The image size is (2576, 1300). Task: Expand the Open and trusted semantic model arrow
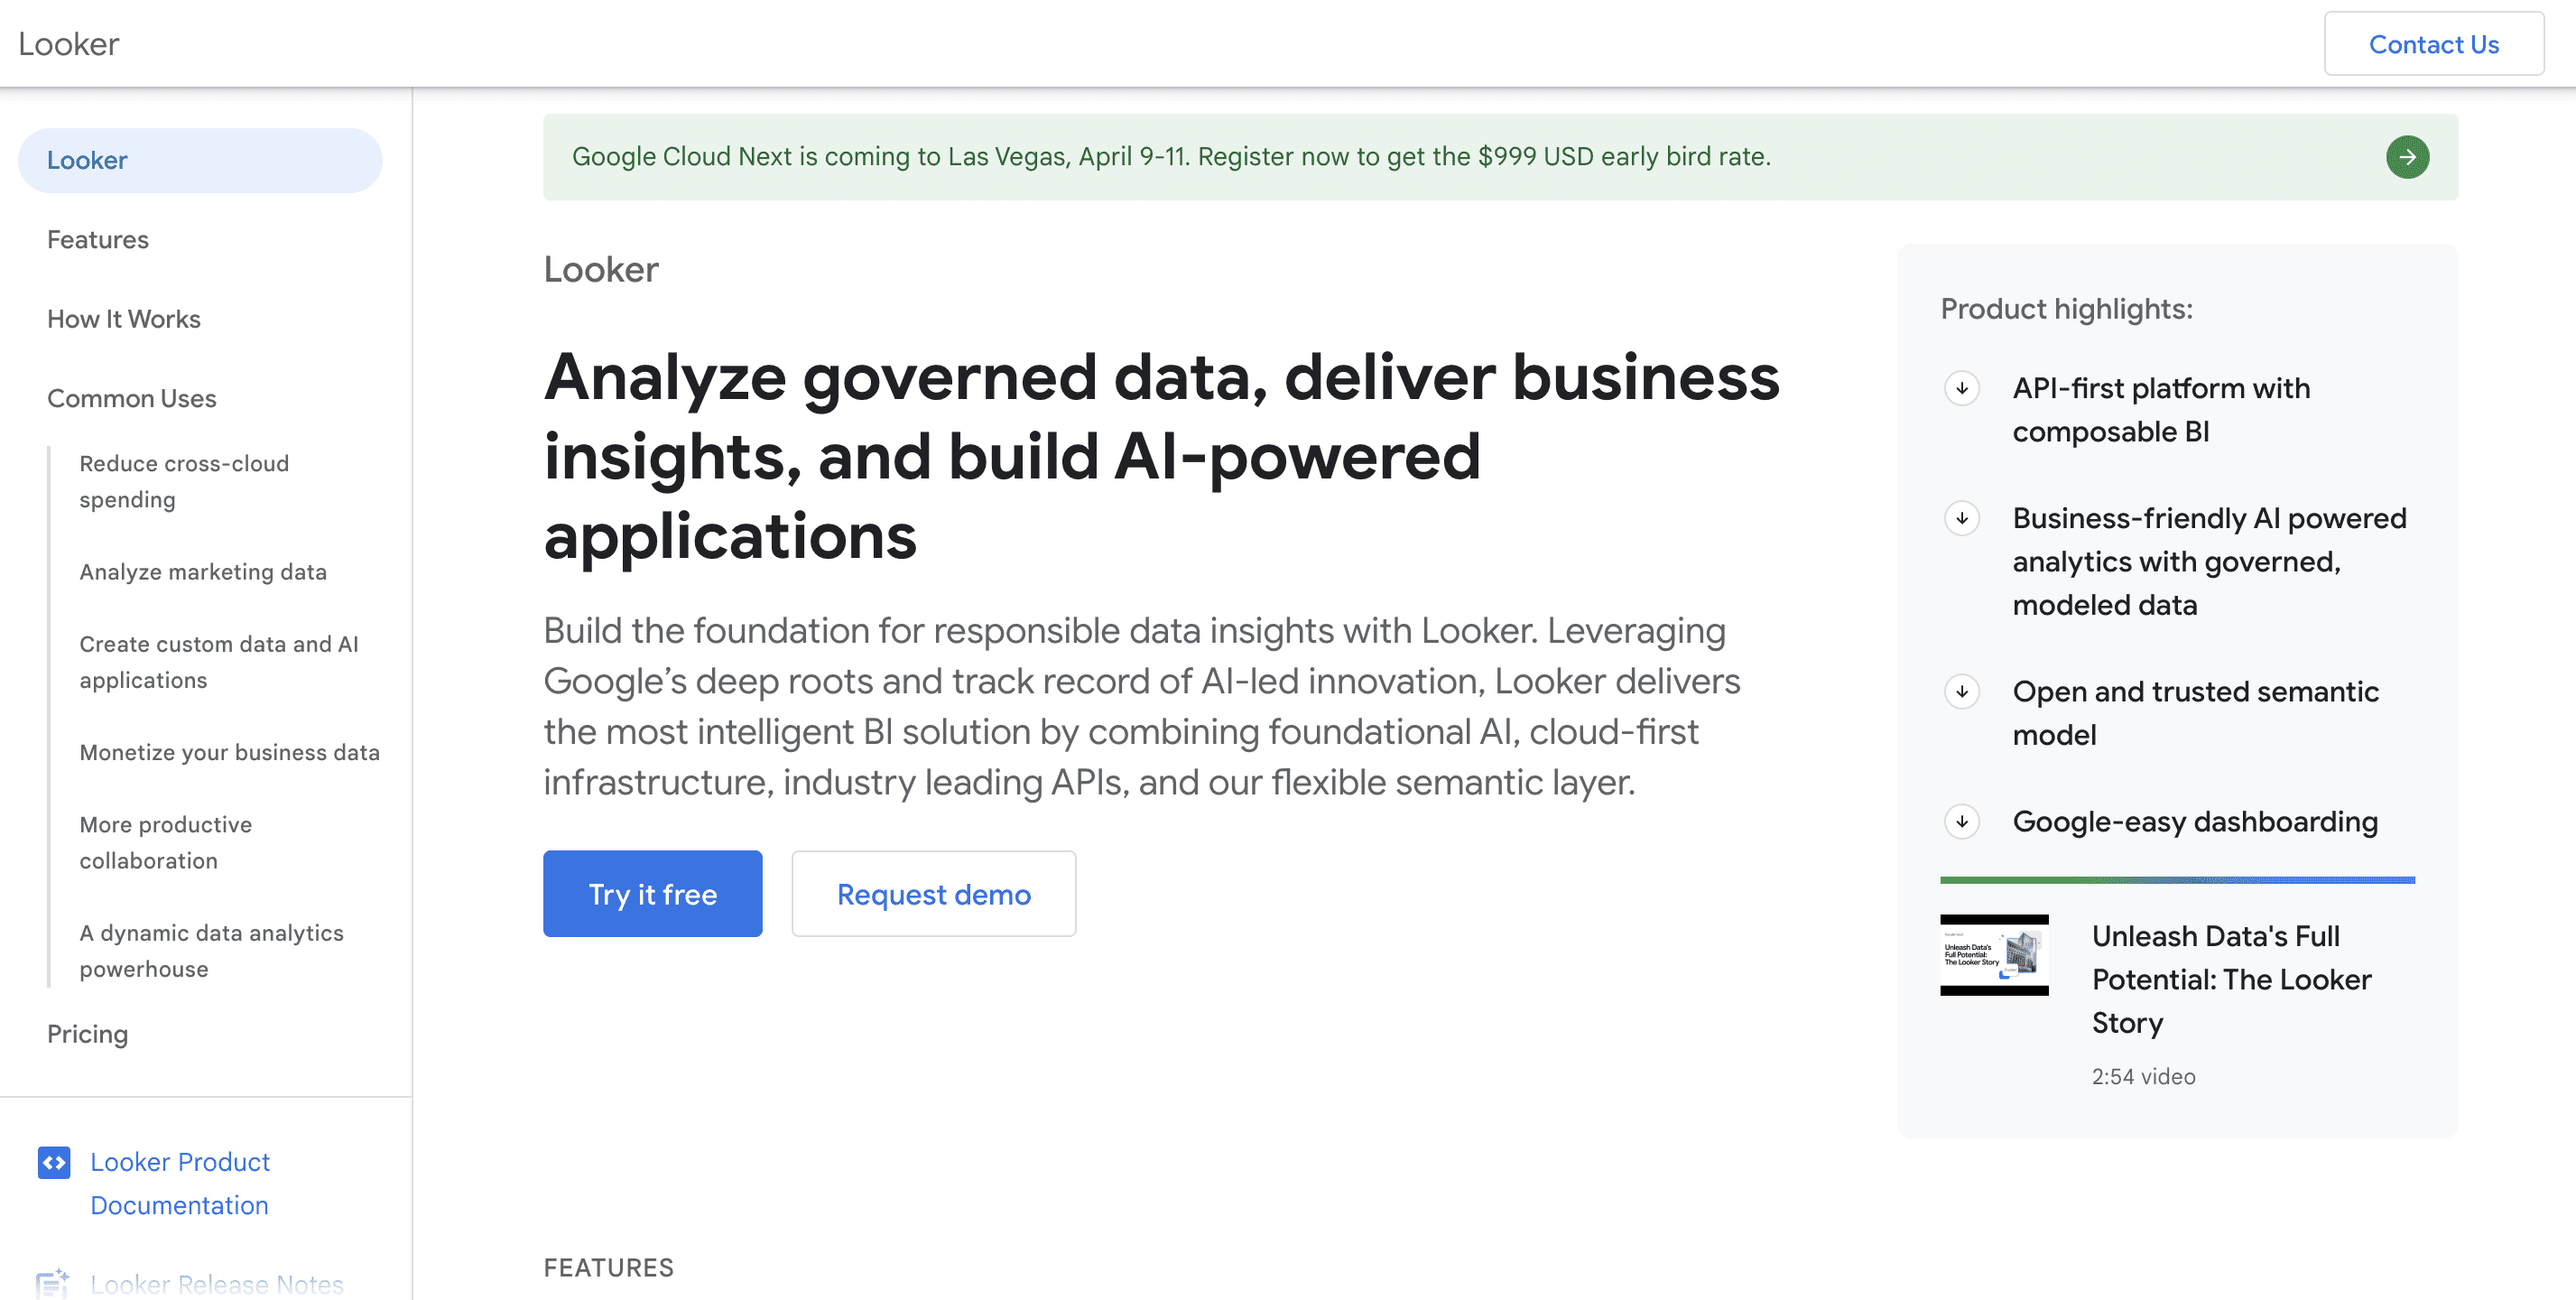tap(1962, 691)
